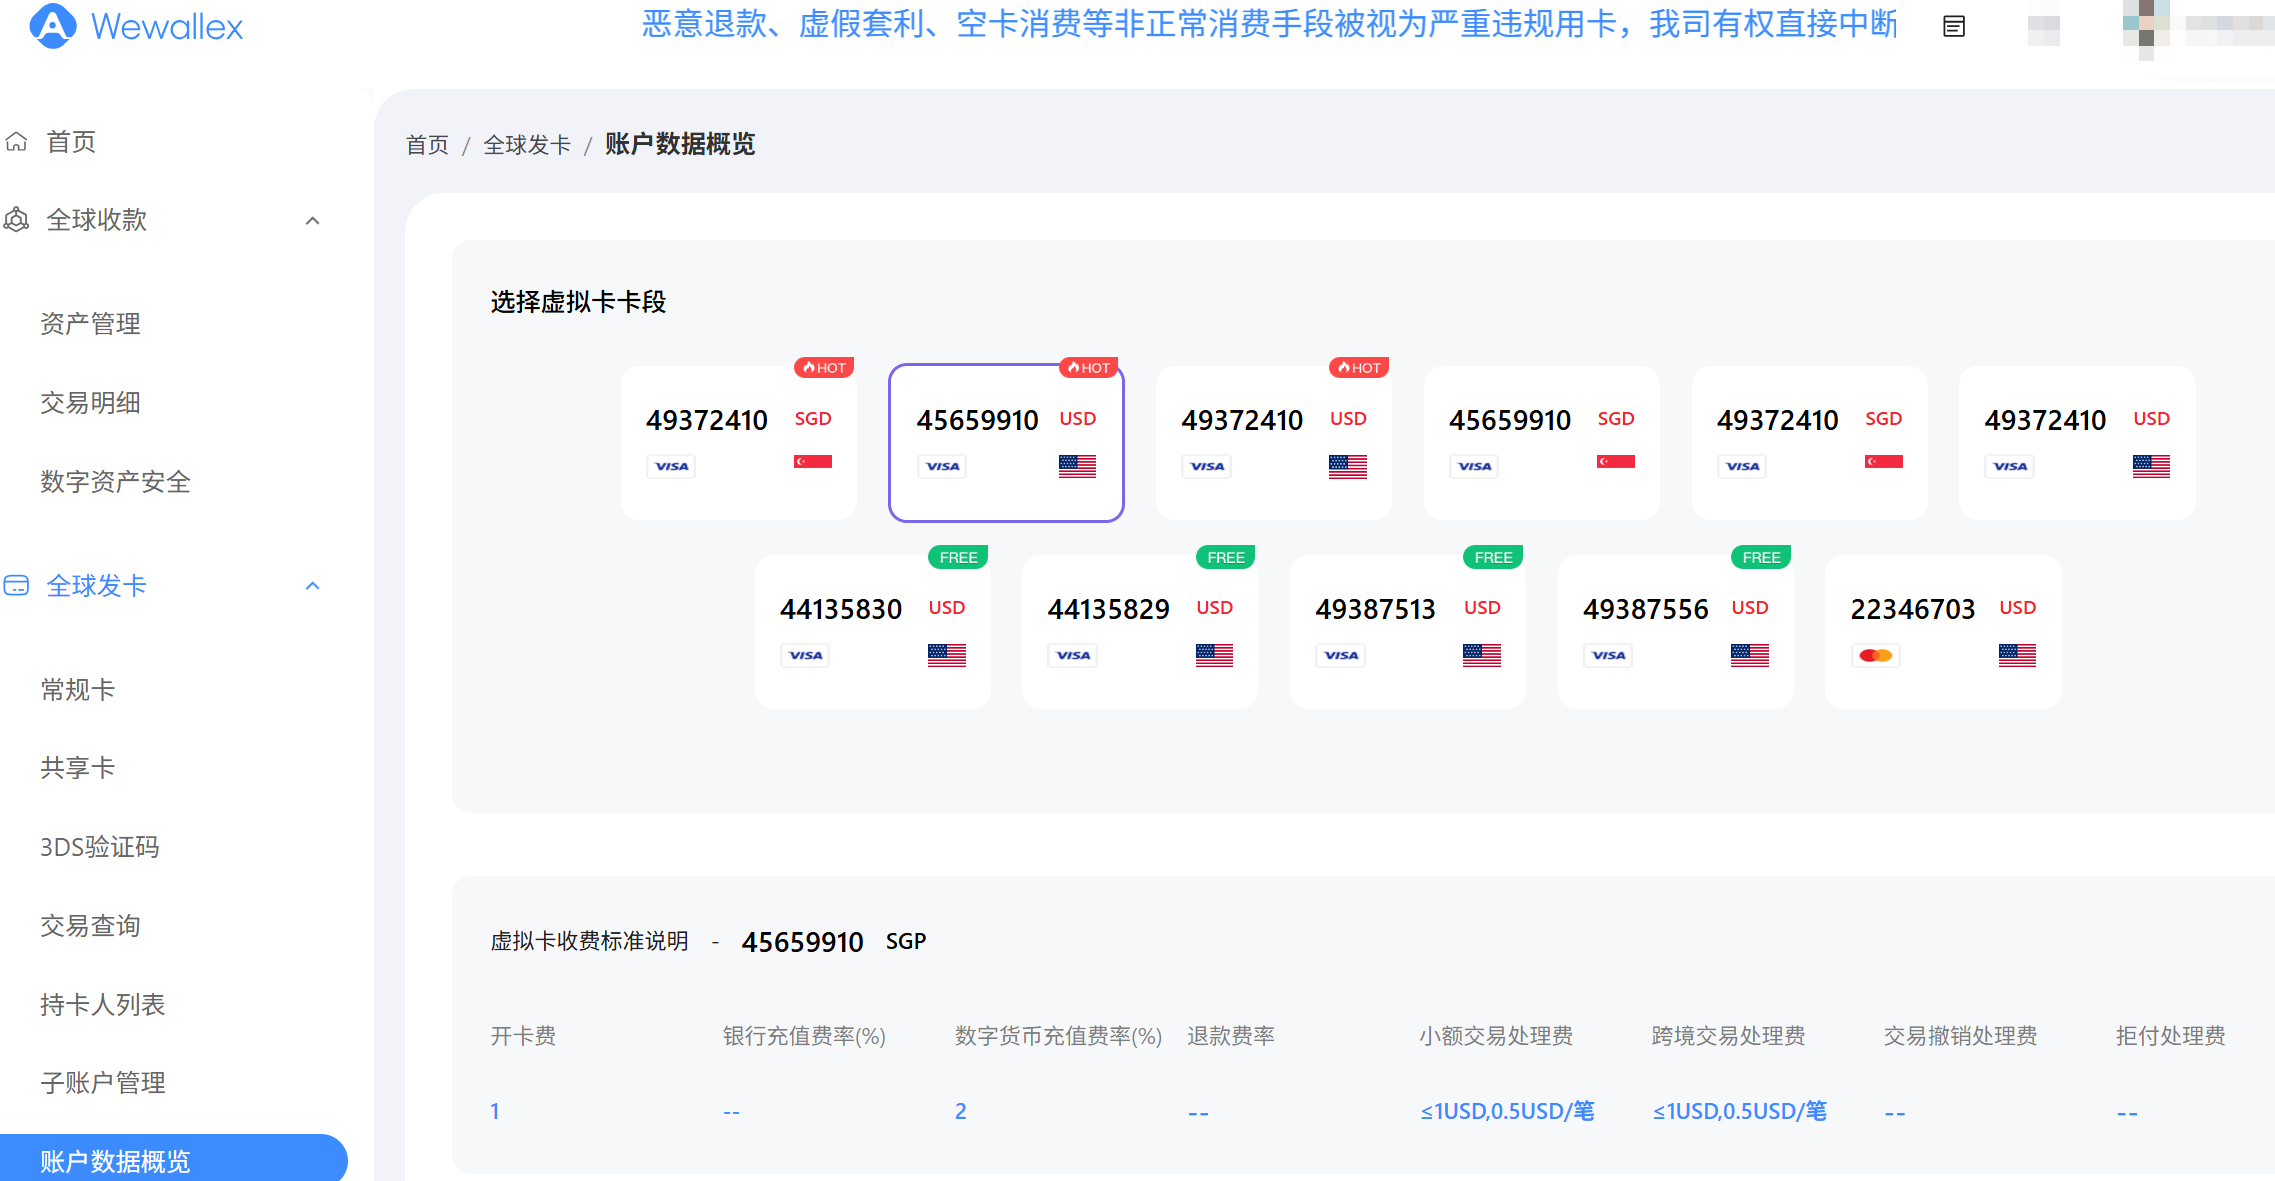Image resolution: width=2275 pixels, height=1181 pixels.
Task: Click 首页 breadcrumb link
Action: (x=427, y=145)
